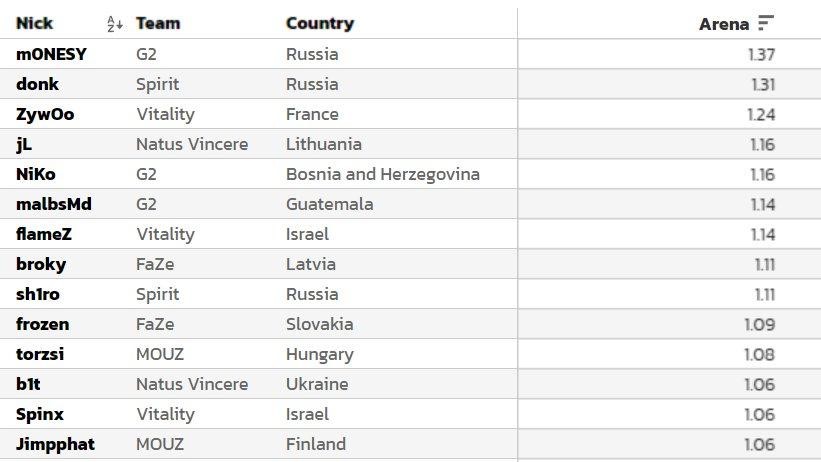Click the Guatemala country cell
The image size is (821, 462).
(x=329, y=204)
